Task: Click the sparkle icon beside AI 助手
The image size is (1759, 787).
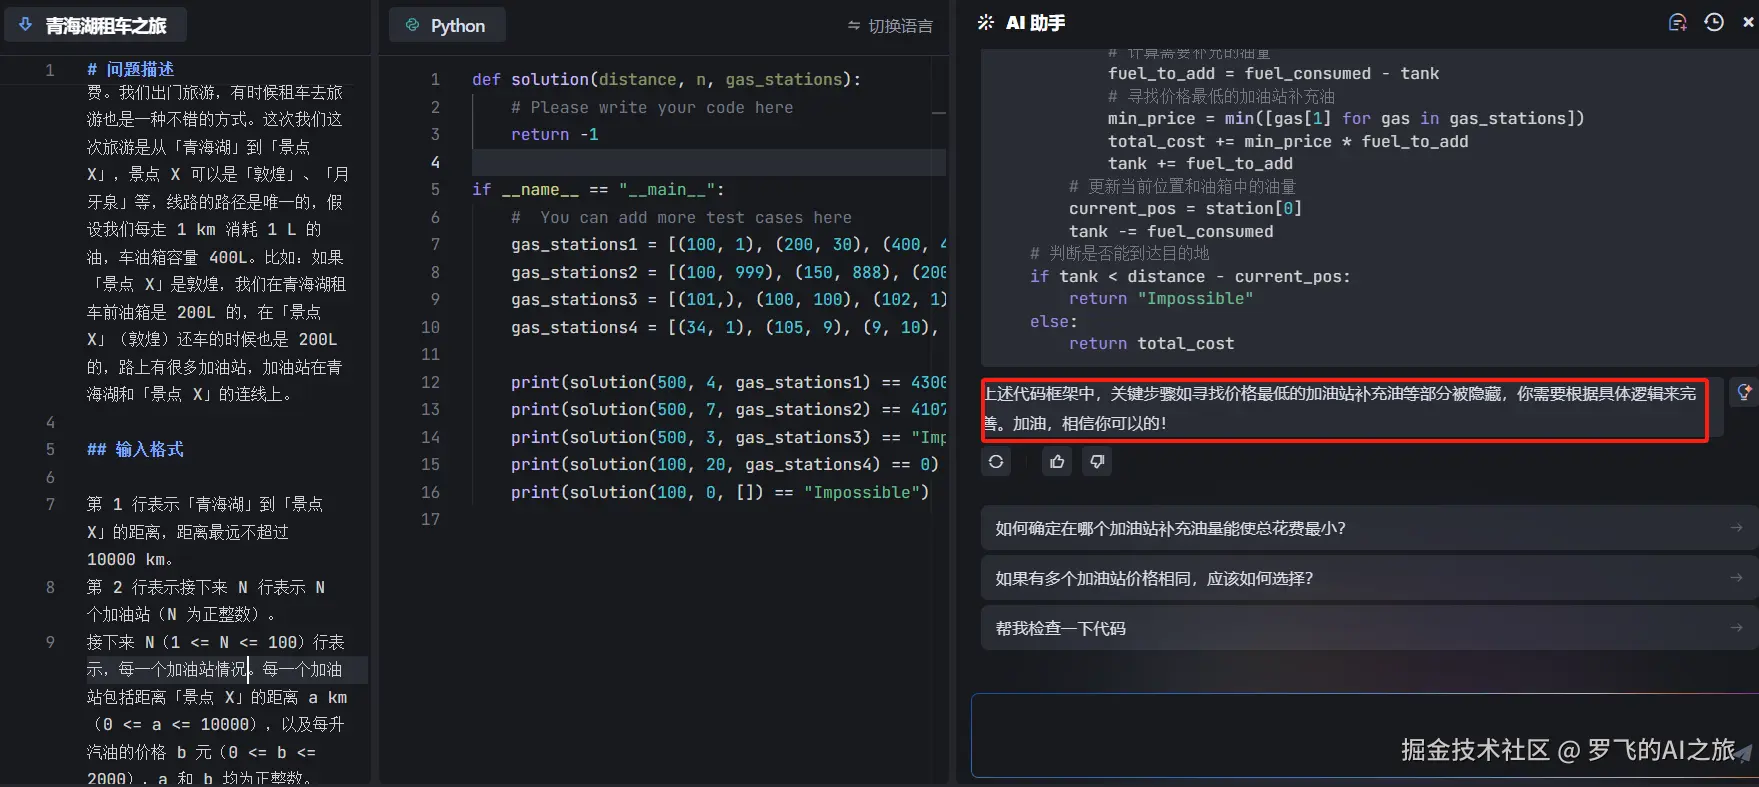Action: 986,23
